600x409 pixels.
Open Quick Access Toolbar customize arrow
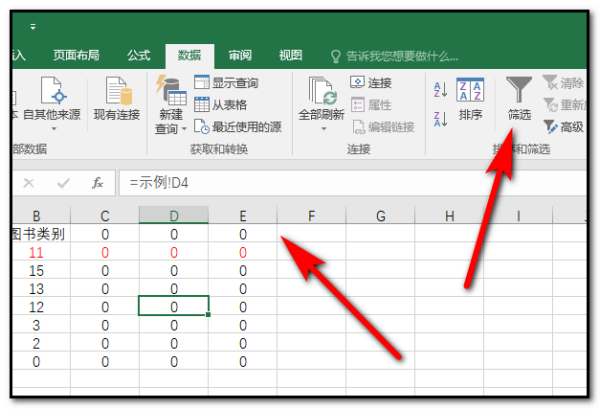pos(33,27)
